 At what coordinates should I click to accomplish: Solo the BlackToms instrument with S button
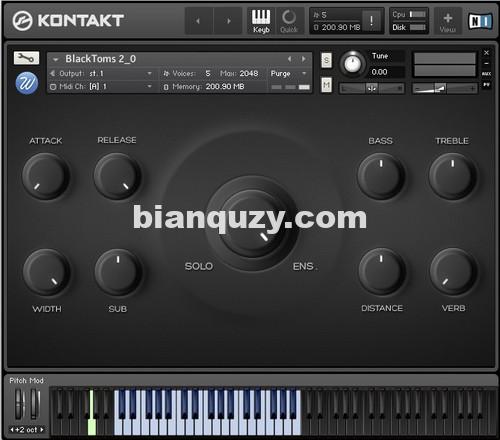pyautogui.click(x=326, y=60)
